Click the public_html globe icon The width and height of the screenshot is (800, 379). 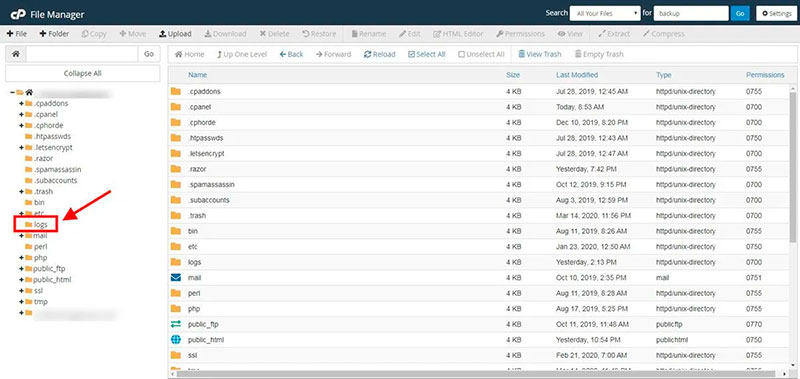pos(176,340)
